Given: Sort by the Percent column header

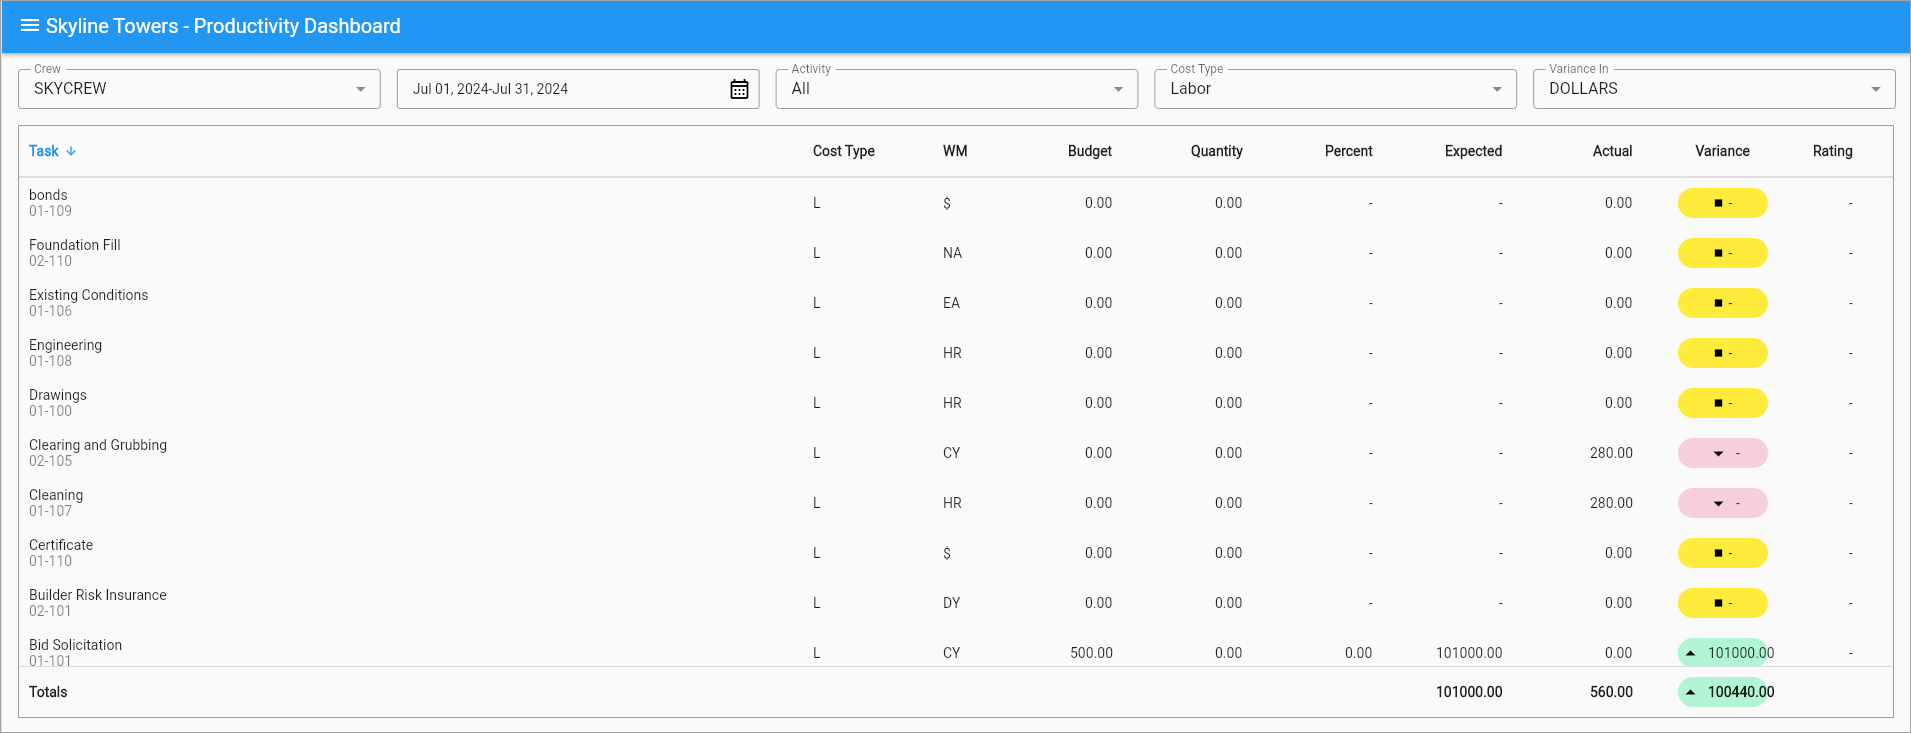Looking at the screenshot, I should [x=1348, y=151].
